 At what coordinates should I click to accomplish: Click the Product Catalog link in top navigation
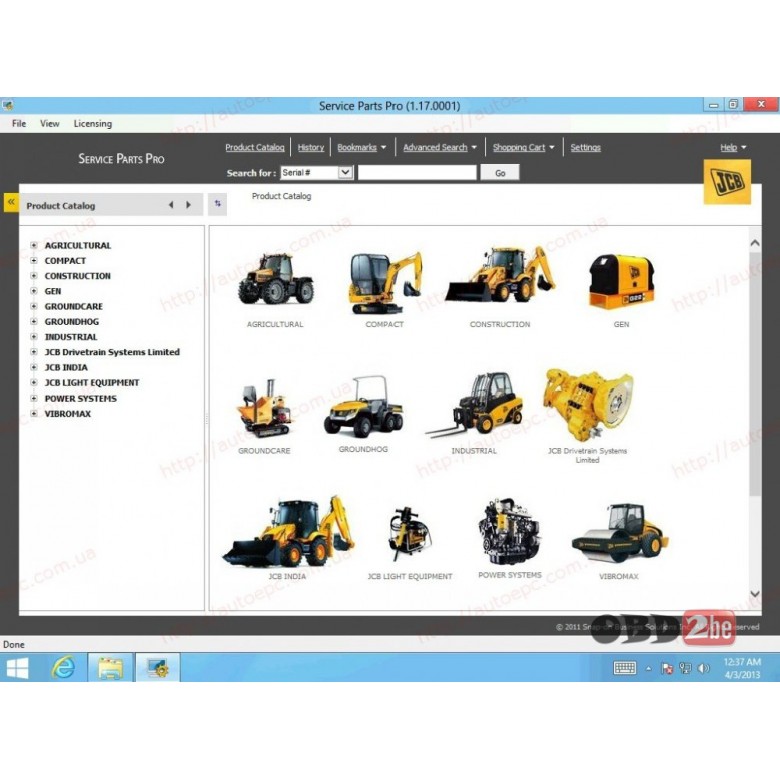[255, 147]
